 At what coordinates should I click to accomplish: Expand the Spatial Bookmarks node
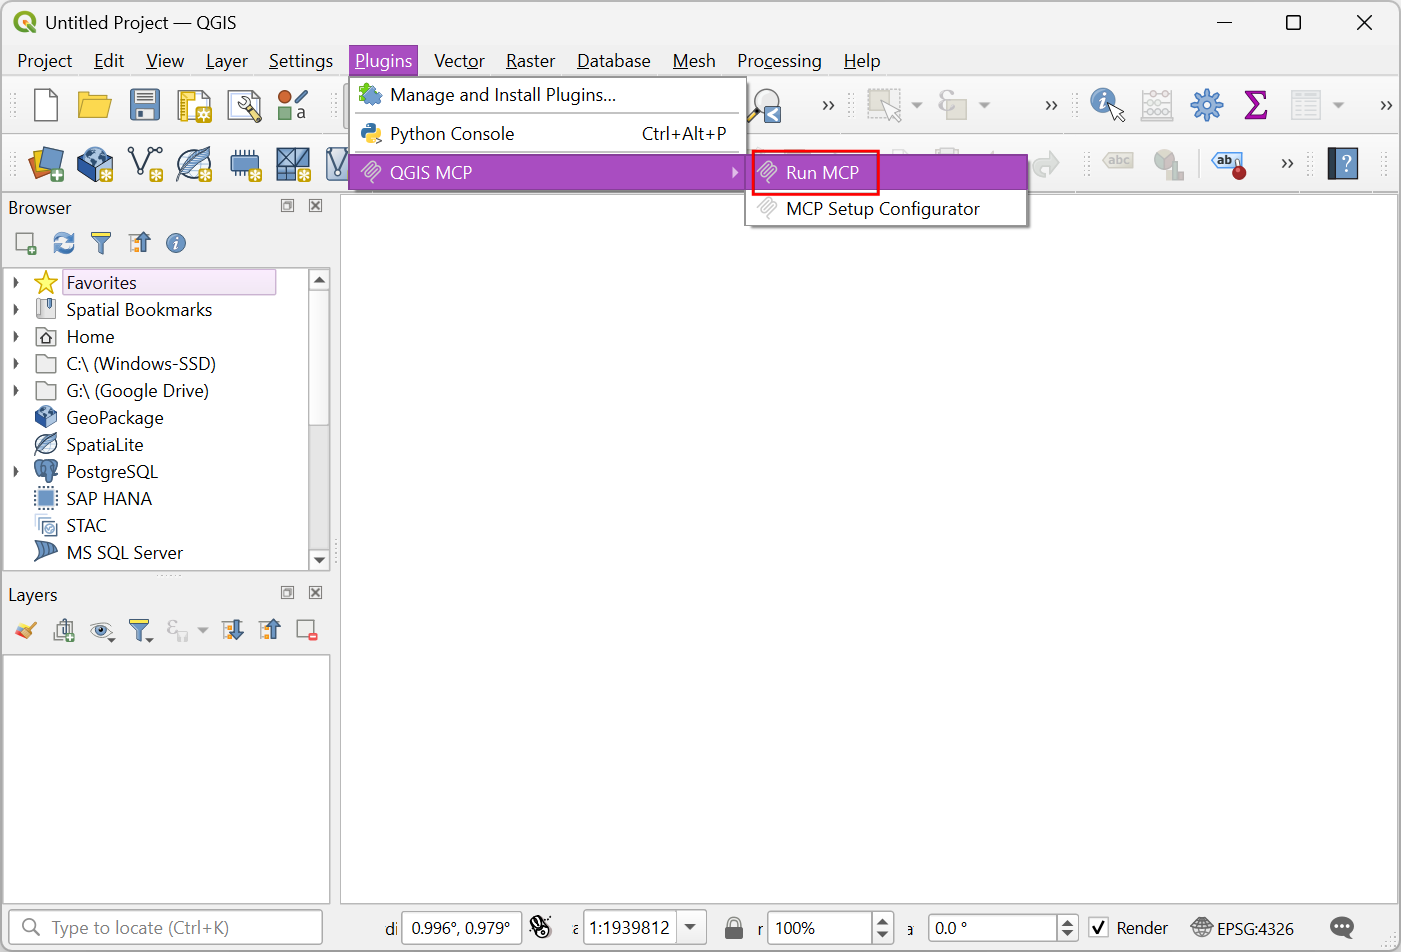(x=16, y=310)
